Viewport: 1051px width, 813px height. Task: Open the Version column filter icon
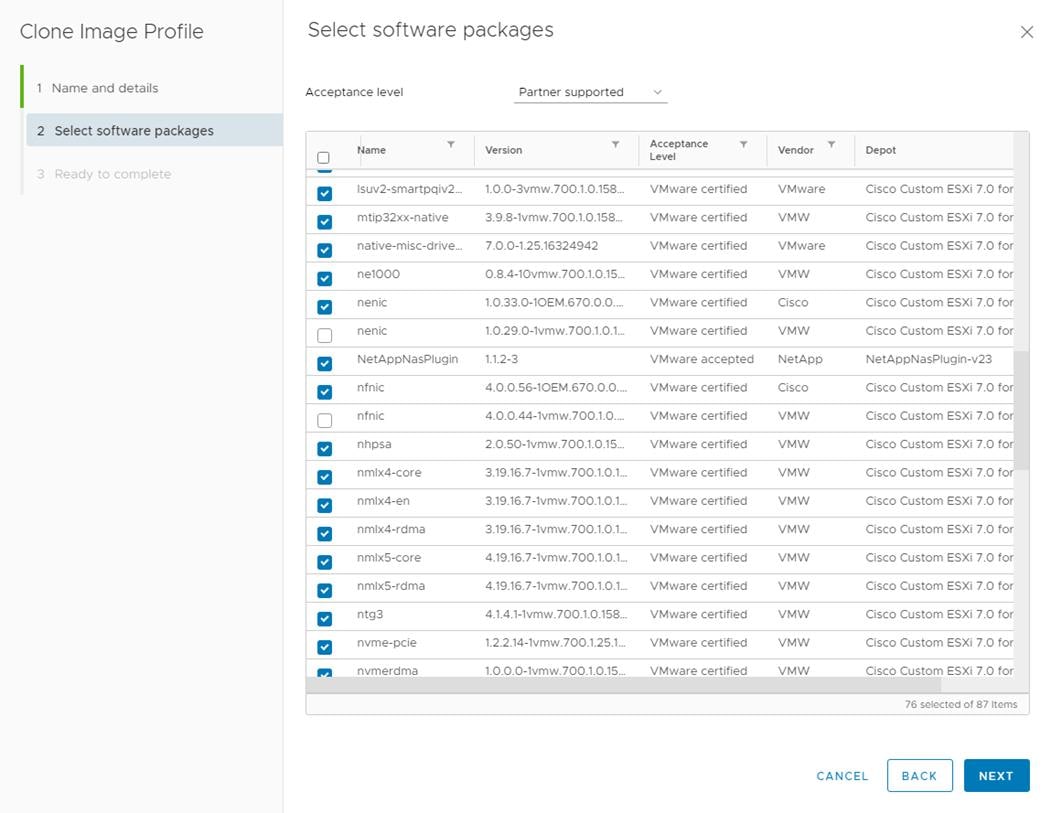[615, 144]
